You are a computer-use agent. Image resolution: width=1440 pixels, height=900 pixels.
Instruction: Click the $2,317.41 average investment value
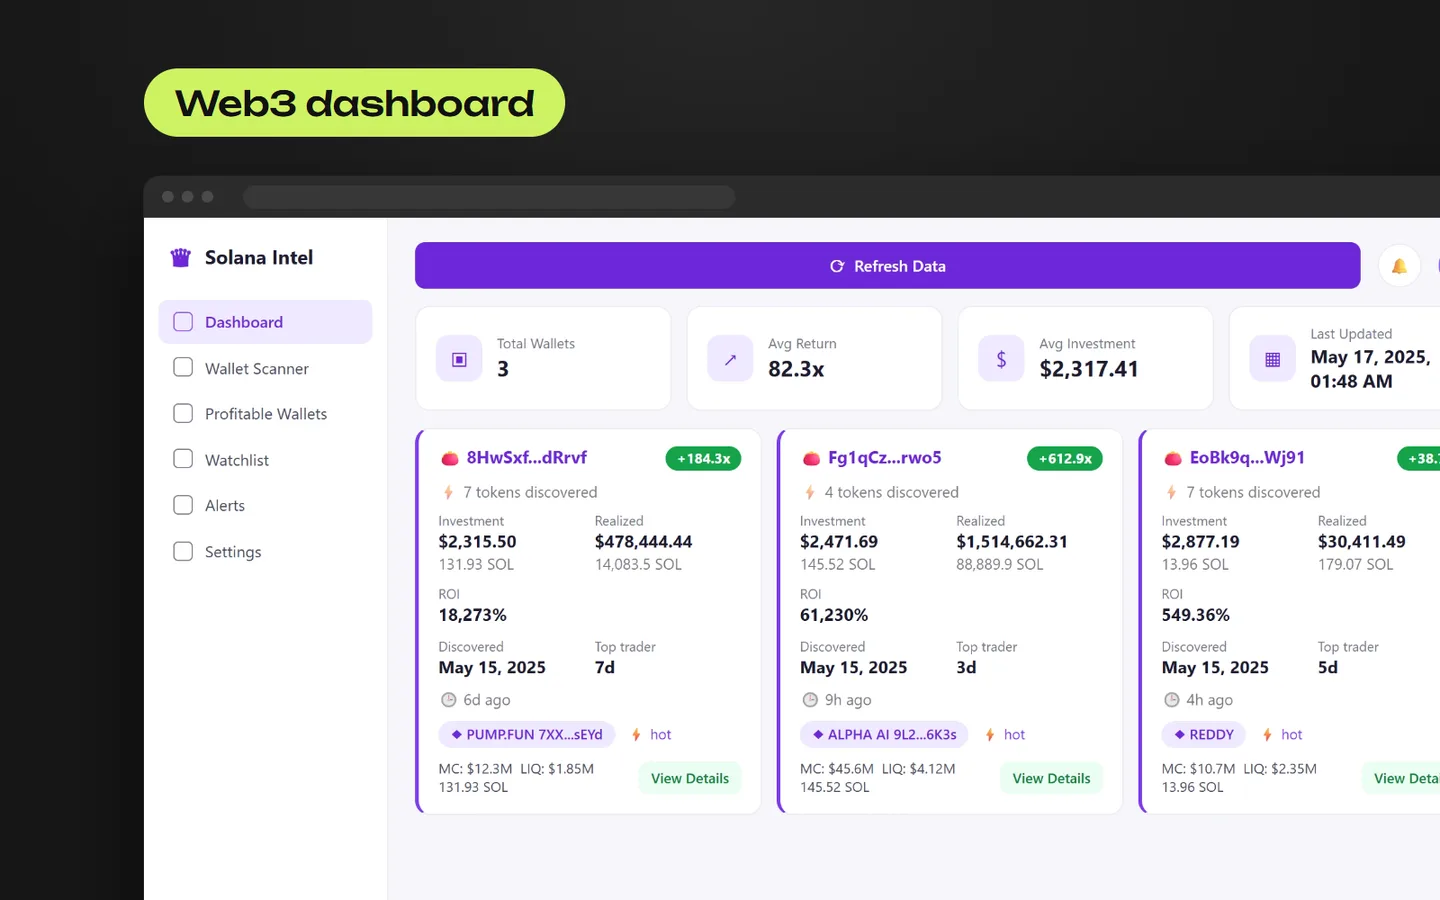tap(1089, 369)
